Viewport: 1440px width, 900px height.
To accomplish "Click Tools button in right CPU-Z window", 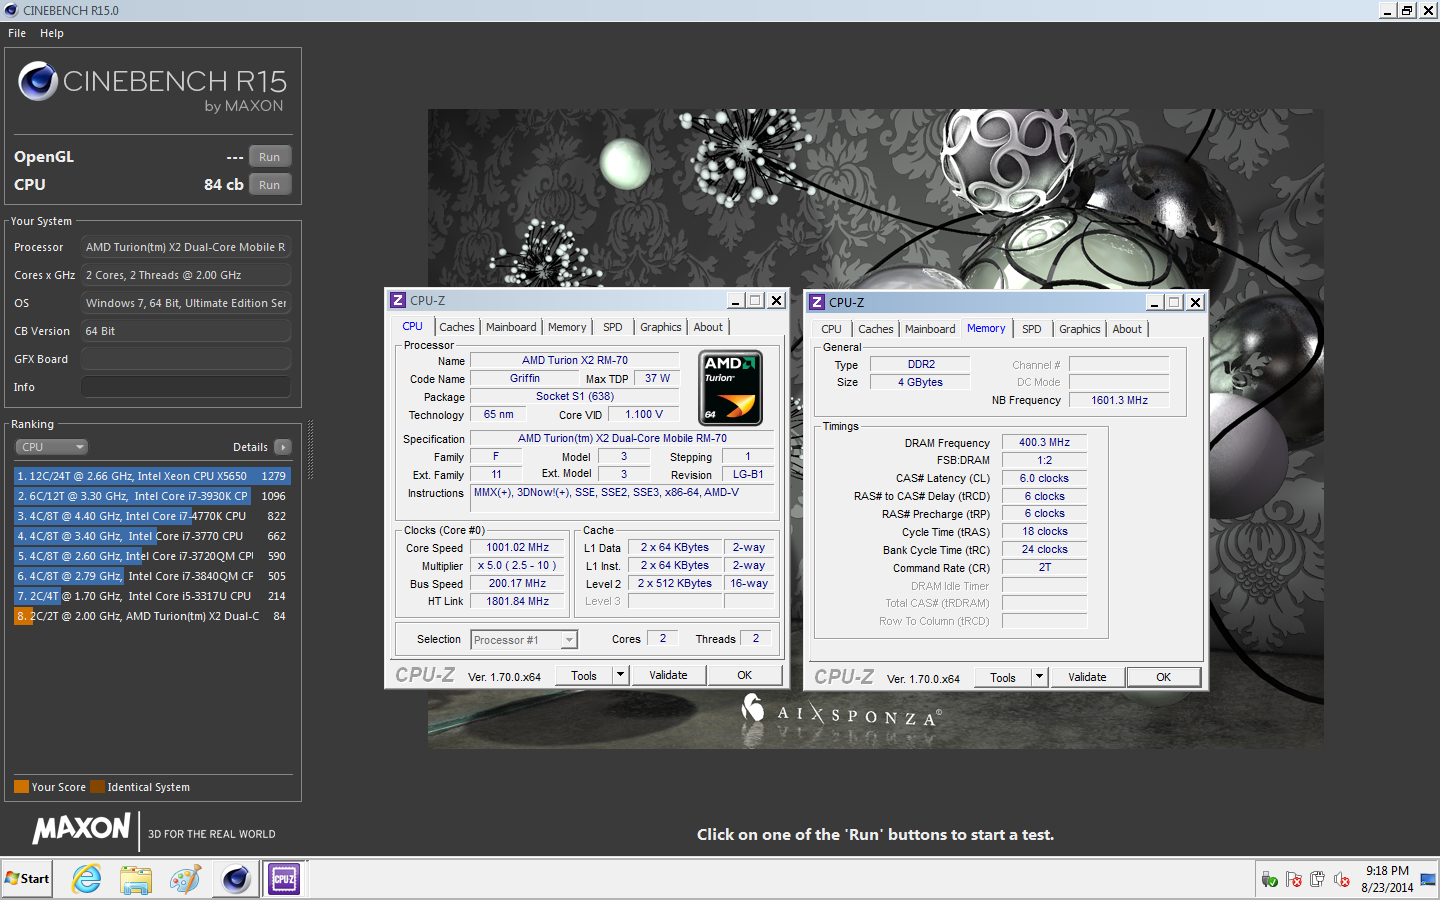I will click(1003, 678).
